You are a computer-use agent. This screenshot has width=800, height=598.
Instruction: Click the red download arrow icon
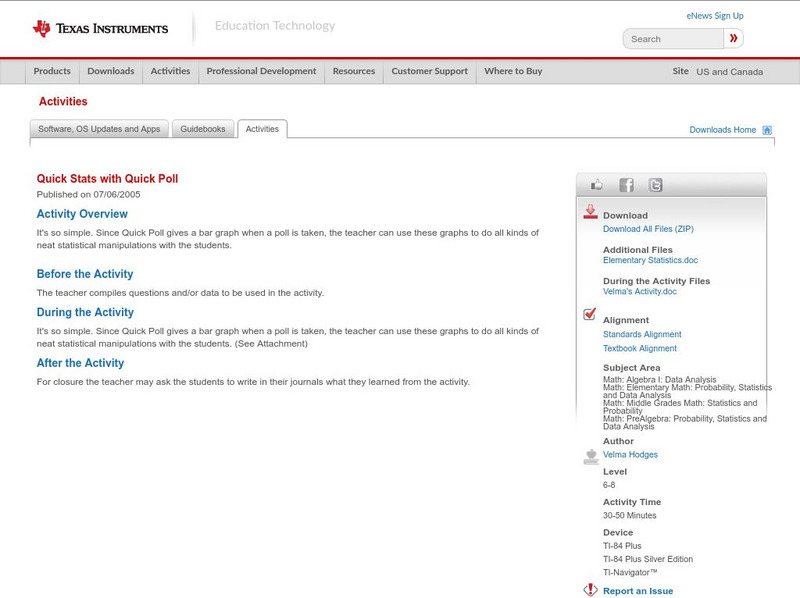590,210
